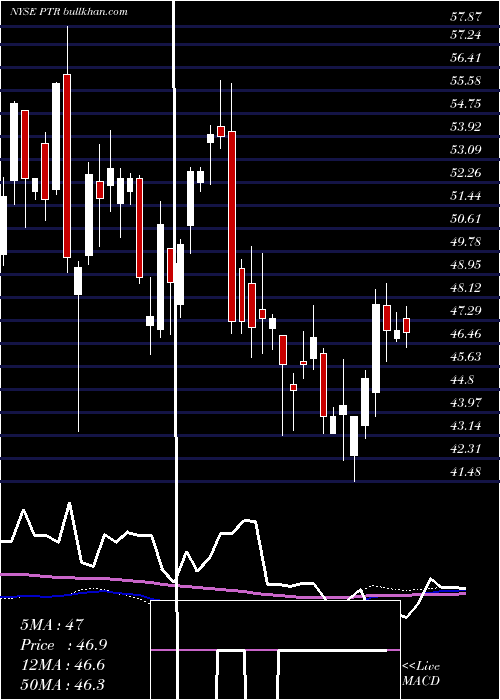The height and width of the screenshot is (700, 500).
Task: Click the tallest red candlestick peaking near 57.24
Action: click(67, 166)
